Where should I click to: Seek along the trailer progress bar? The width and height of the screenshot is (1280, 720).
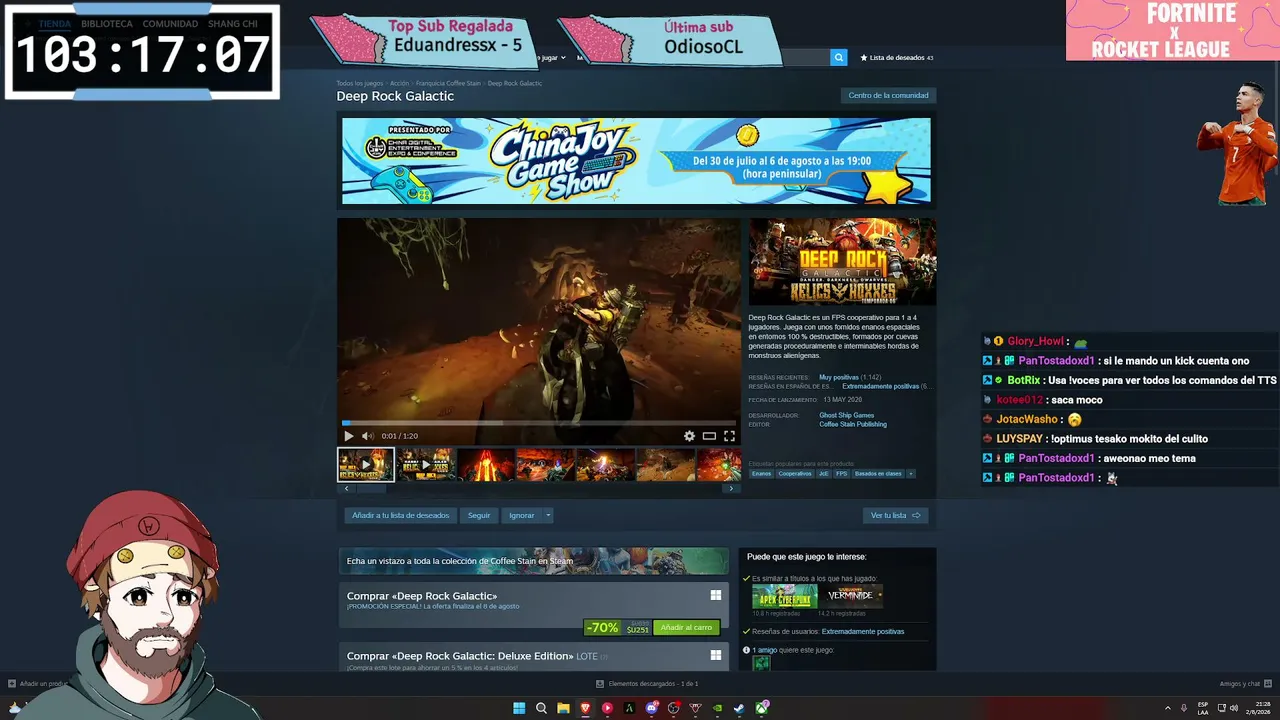539,423
